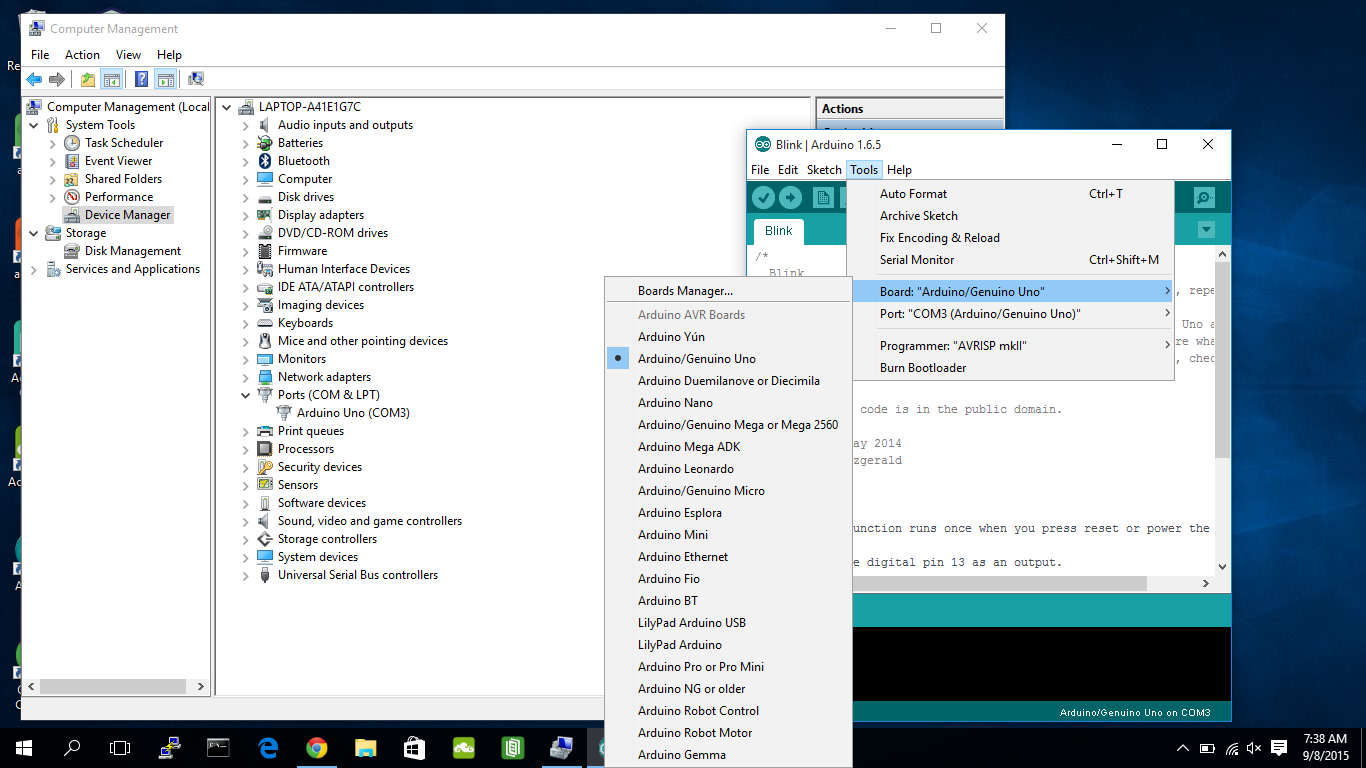Launch Microsoft Edge from the taskbar
Image resolution: width=1366 pixels, height=768 pixels.
click(x=268, y=747)
